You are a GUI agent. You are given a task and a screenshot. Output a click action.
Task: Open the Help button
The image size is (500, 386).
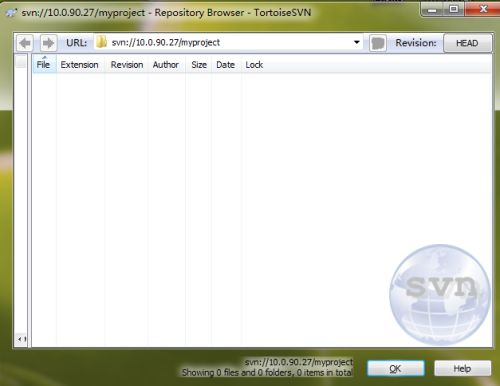click(x=462, y=369)
